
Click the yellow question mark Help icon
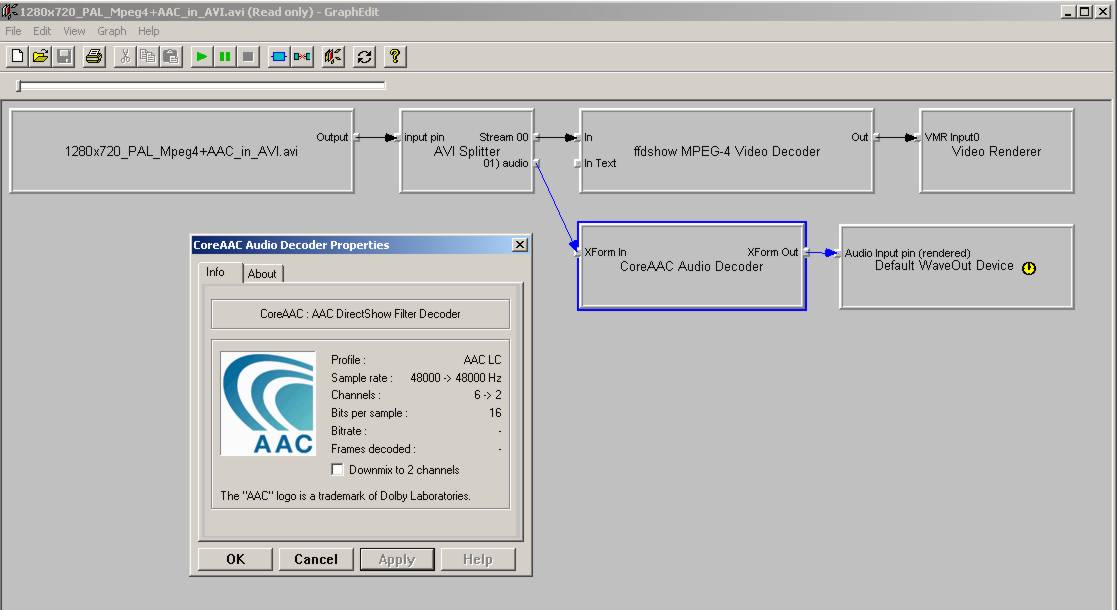pos(394,57)
